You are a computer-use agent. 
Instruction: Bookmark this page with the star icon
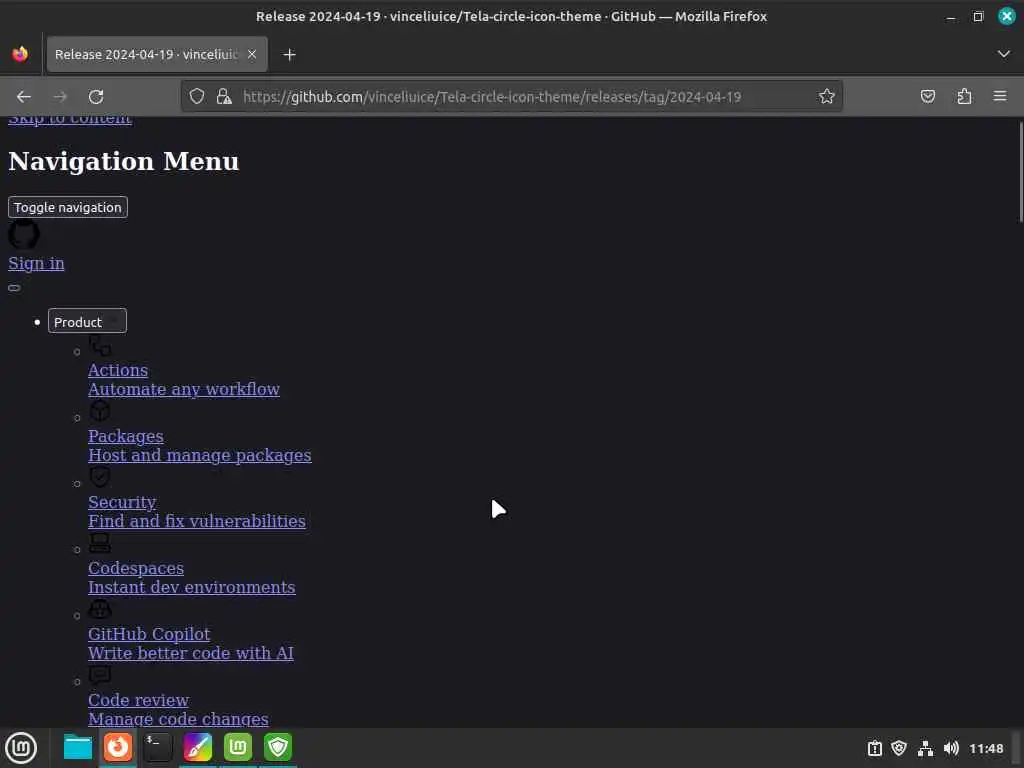pos(826,97)
